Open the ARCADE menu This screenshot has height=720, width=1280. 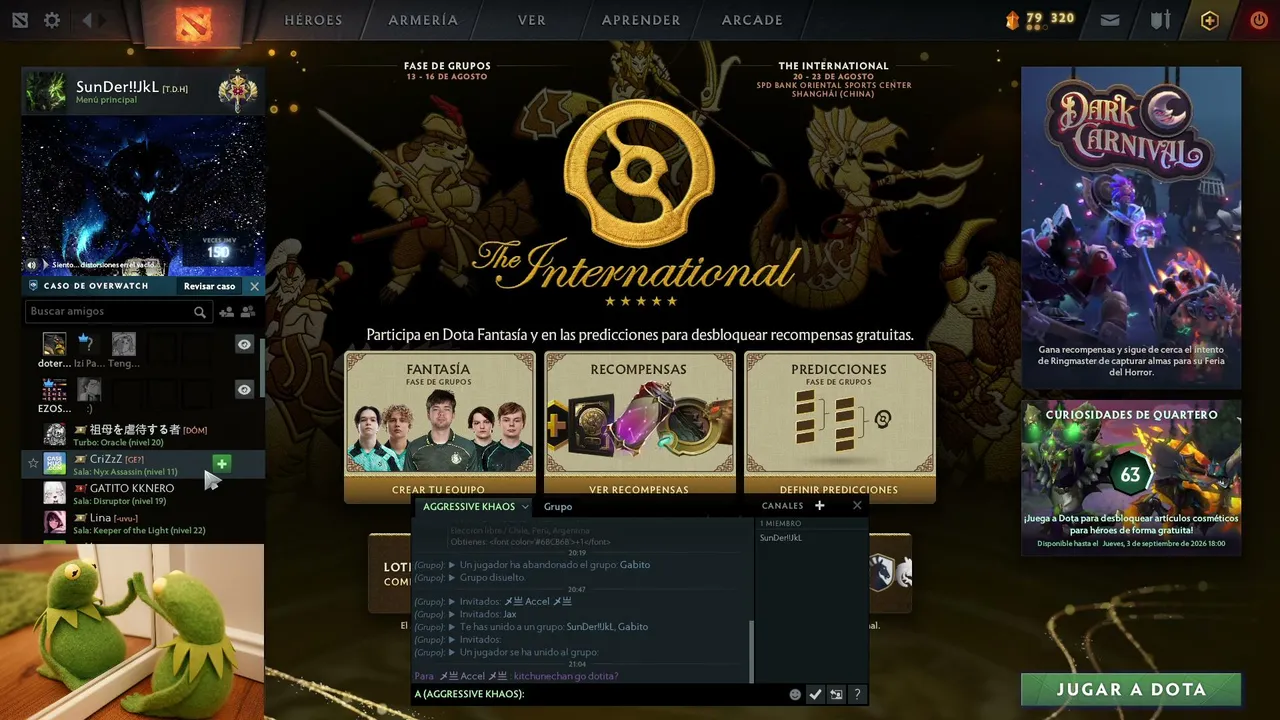point(752,20)
